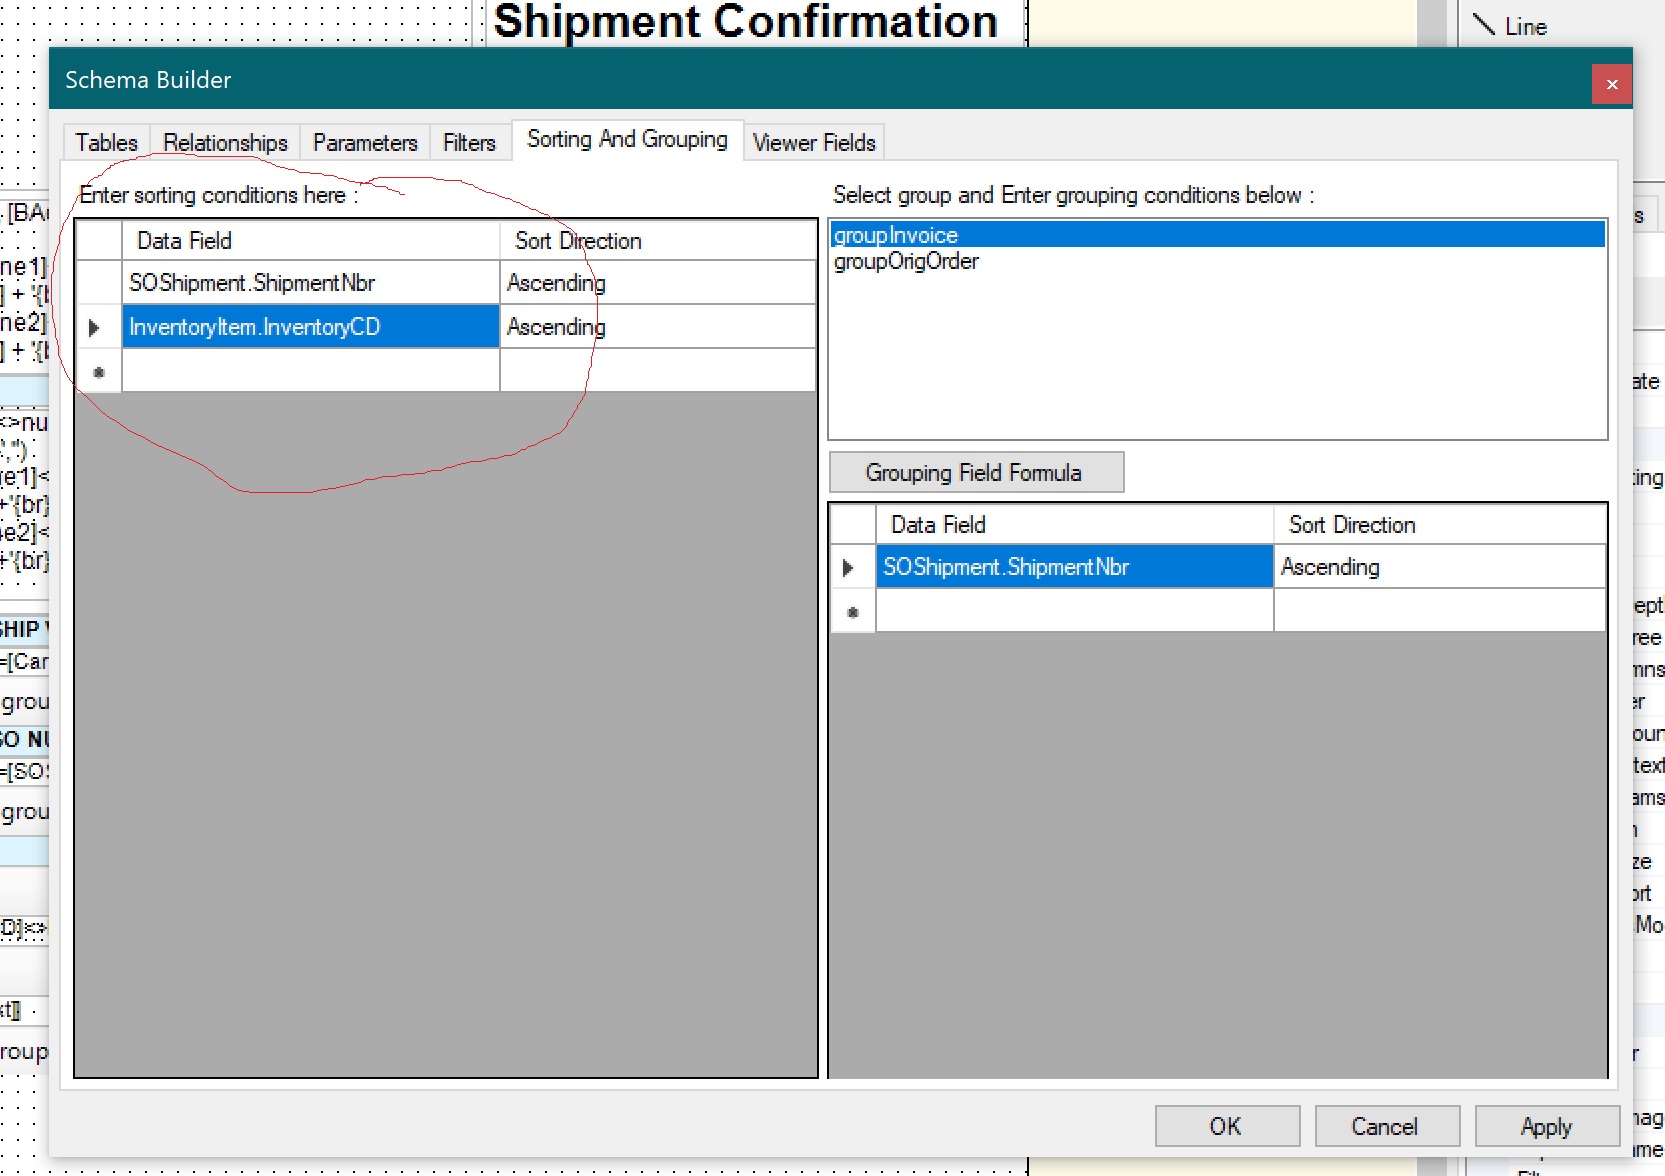Open sort direction for InventoryItem.InventoryCD row
1665x1176 pixels.
[657, 327]
